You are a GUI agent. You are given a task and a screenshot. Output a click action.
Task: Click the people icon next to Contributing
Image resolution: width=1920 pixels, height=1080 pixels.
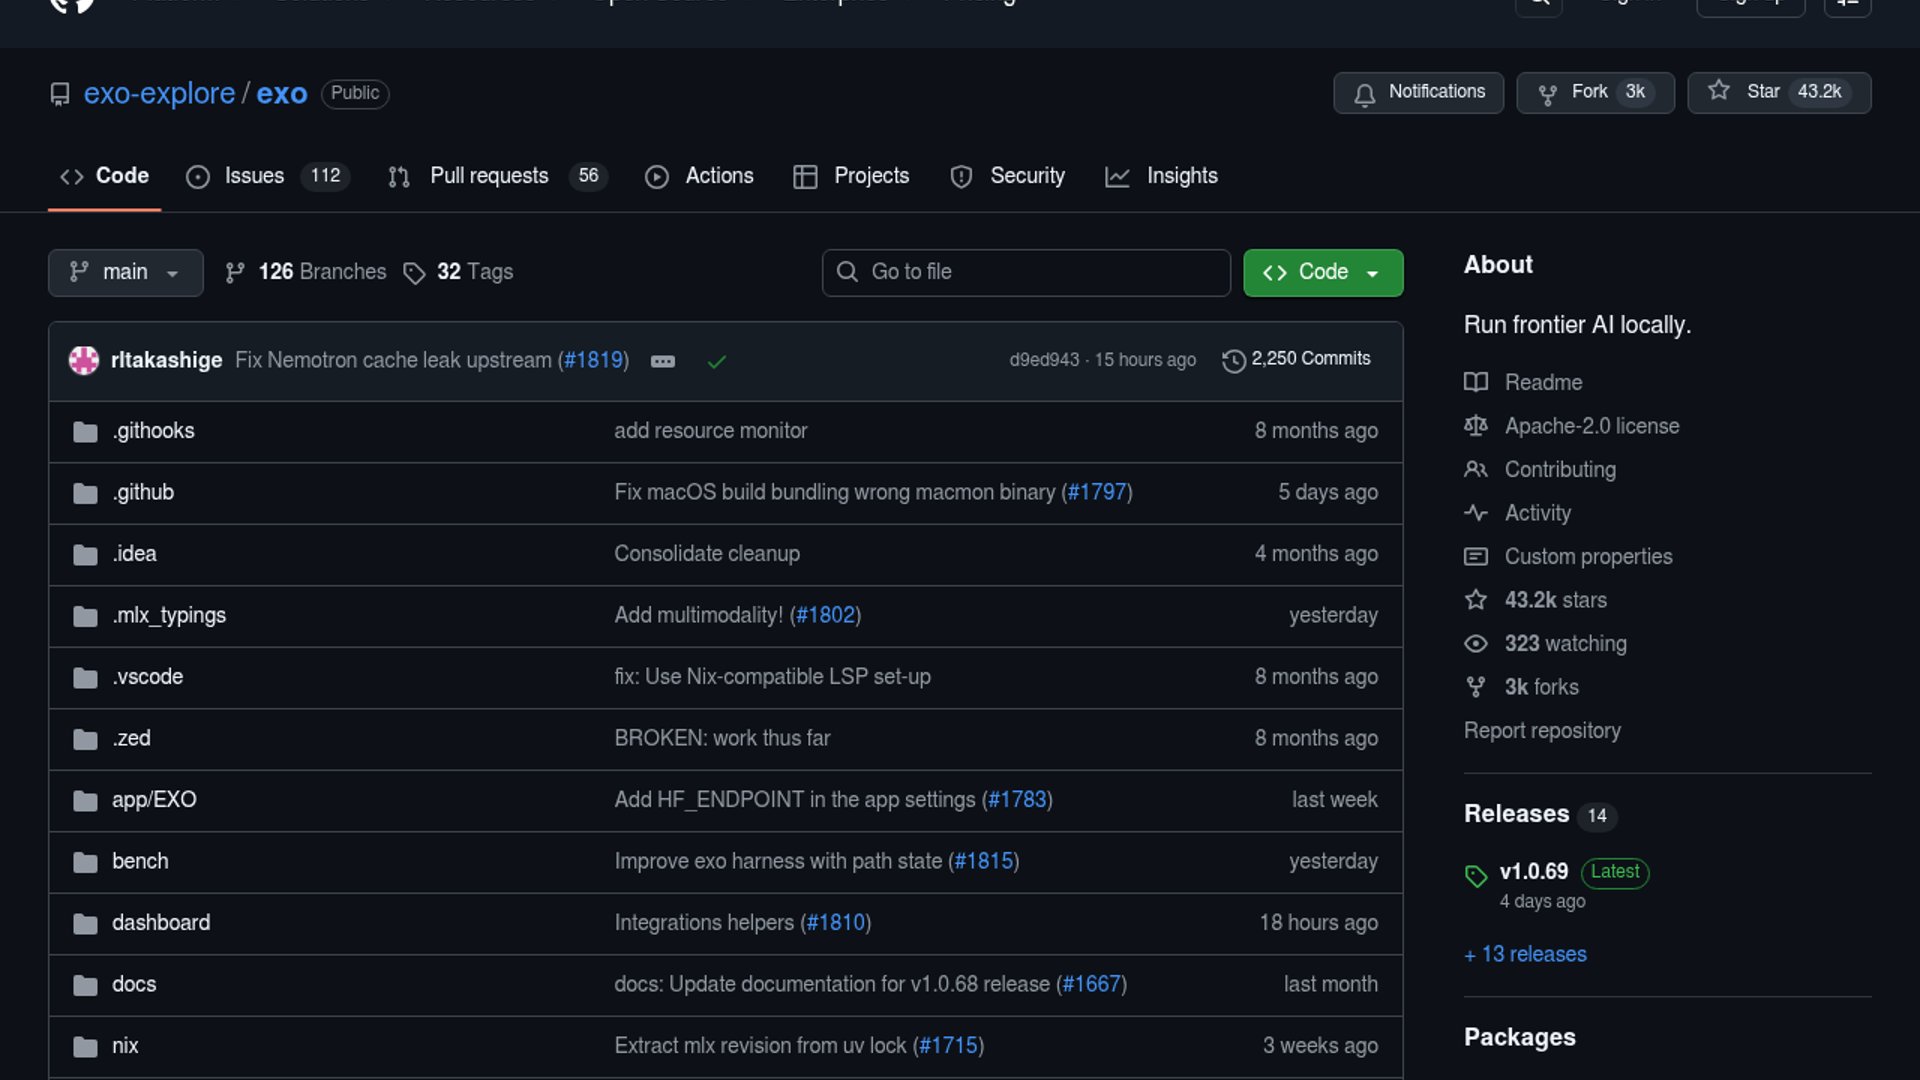[x=1476, y=469]
